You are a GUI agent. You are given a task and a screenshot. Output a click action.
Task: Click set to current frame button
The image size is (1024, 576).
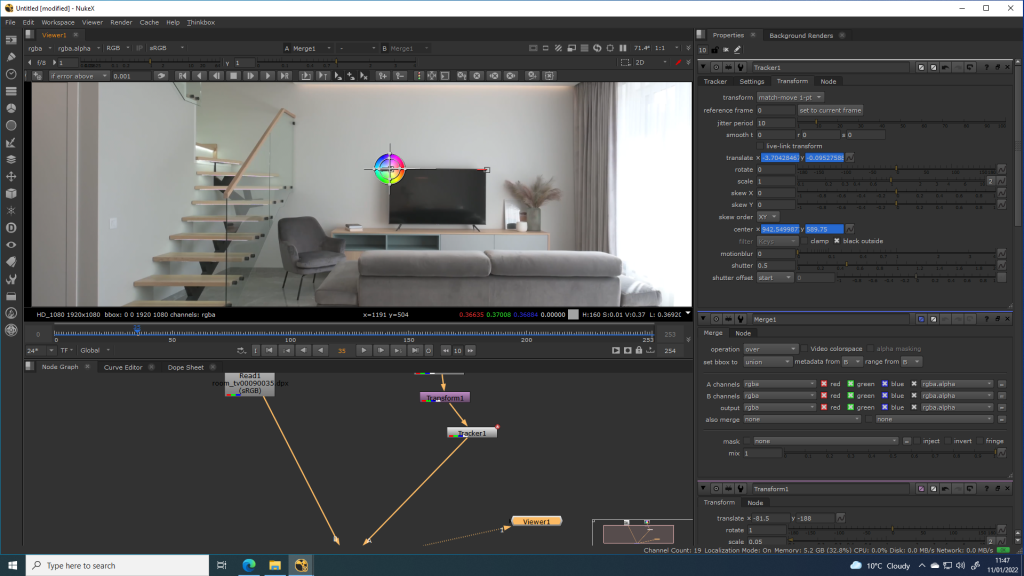(830, 110)
